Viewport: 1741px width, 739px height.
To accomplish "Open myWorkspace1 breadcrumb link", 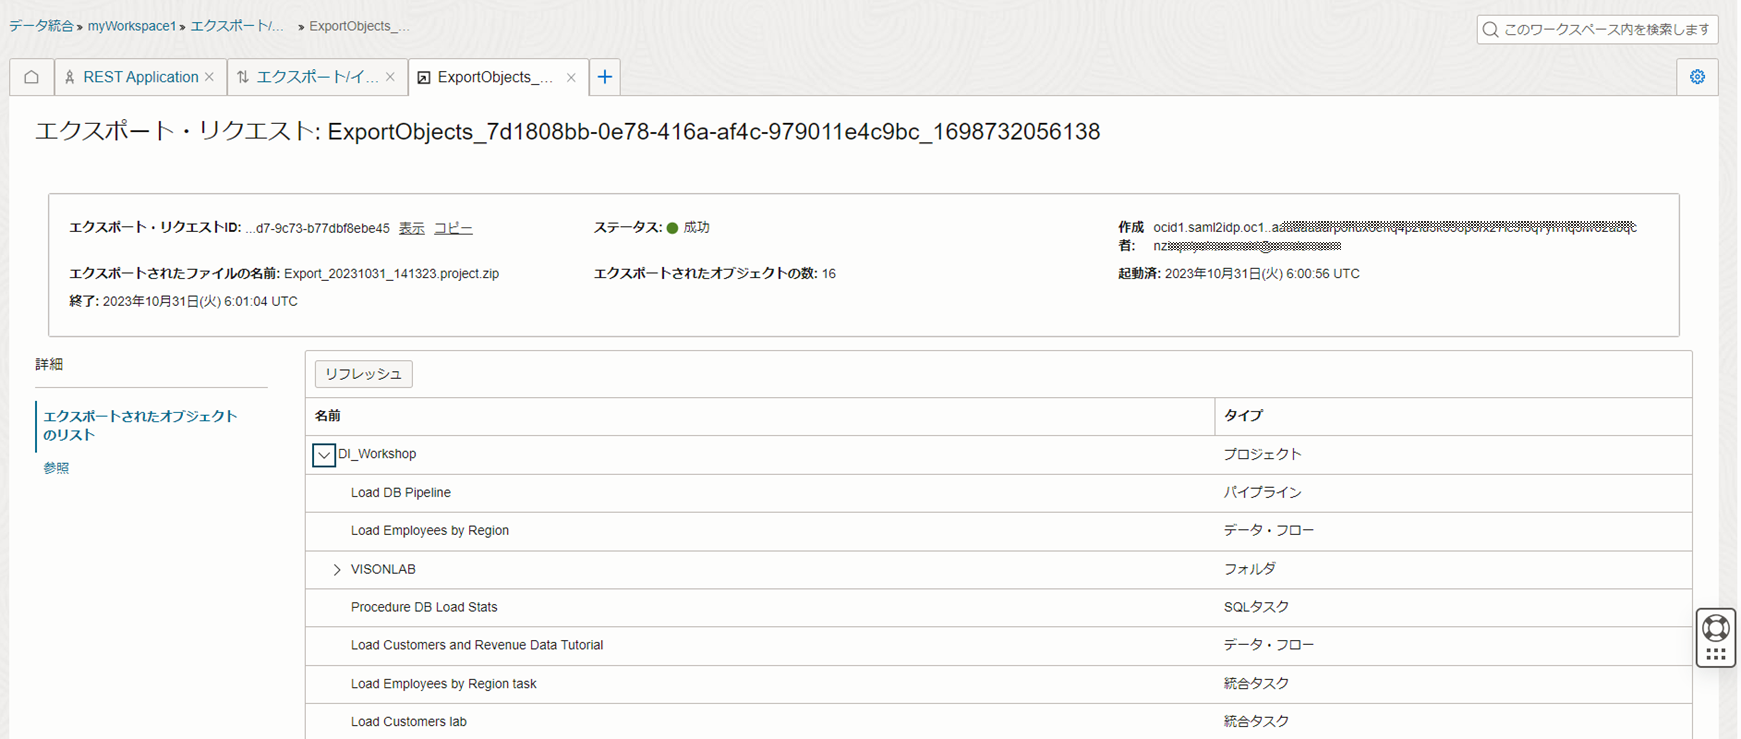I will coord(132,26).
